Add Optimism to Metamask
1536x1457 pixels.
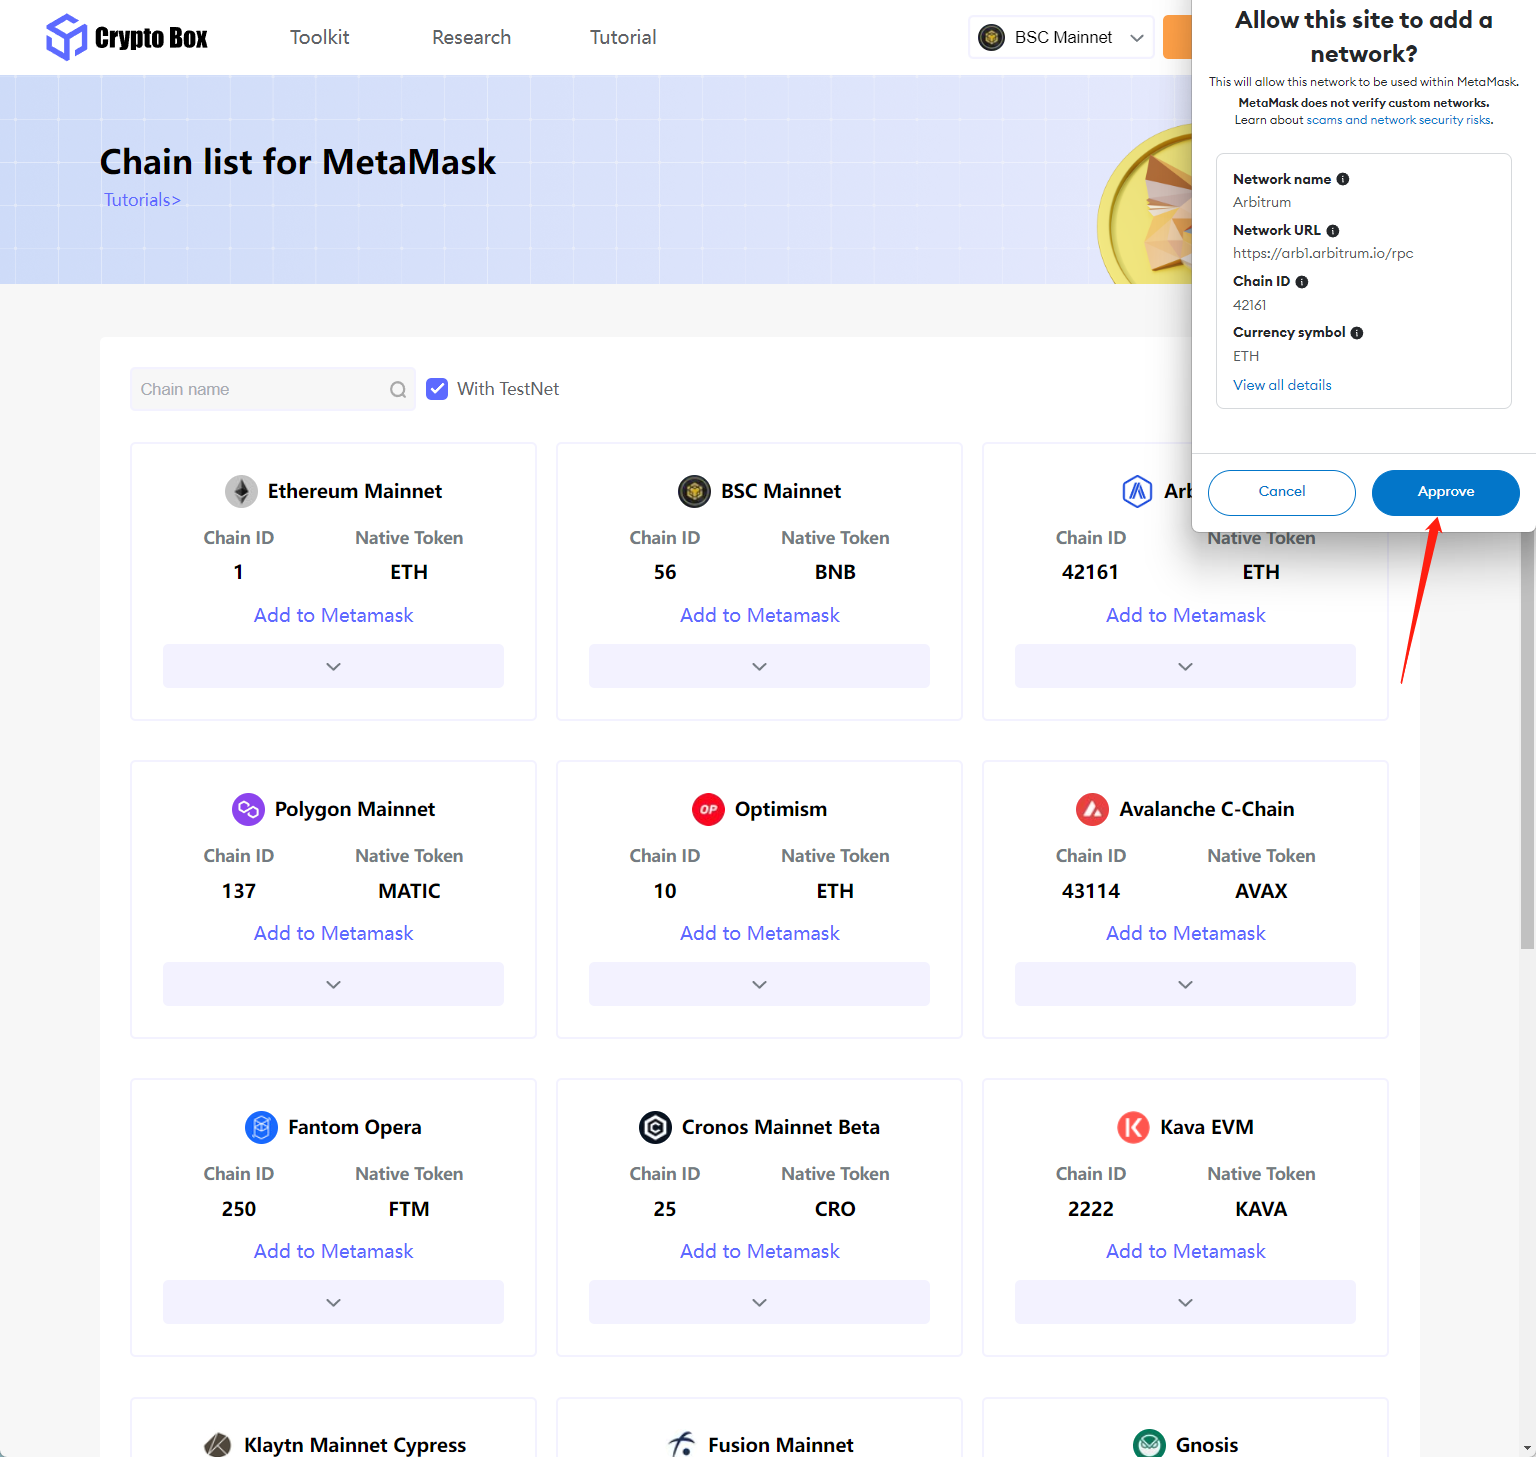pyautogui.click(x=760, y=933)
